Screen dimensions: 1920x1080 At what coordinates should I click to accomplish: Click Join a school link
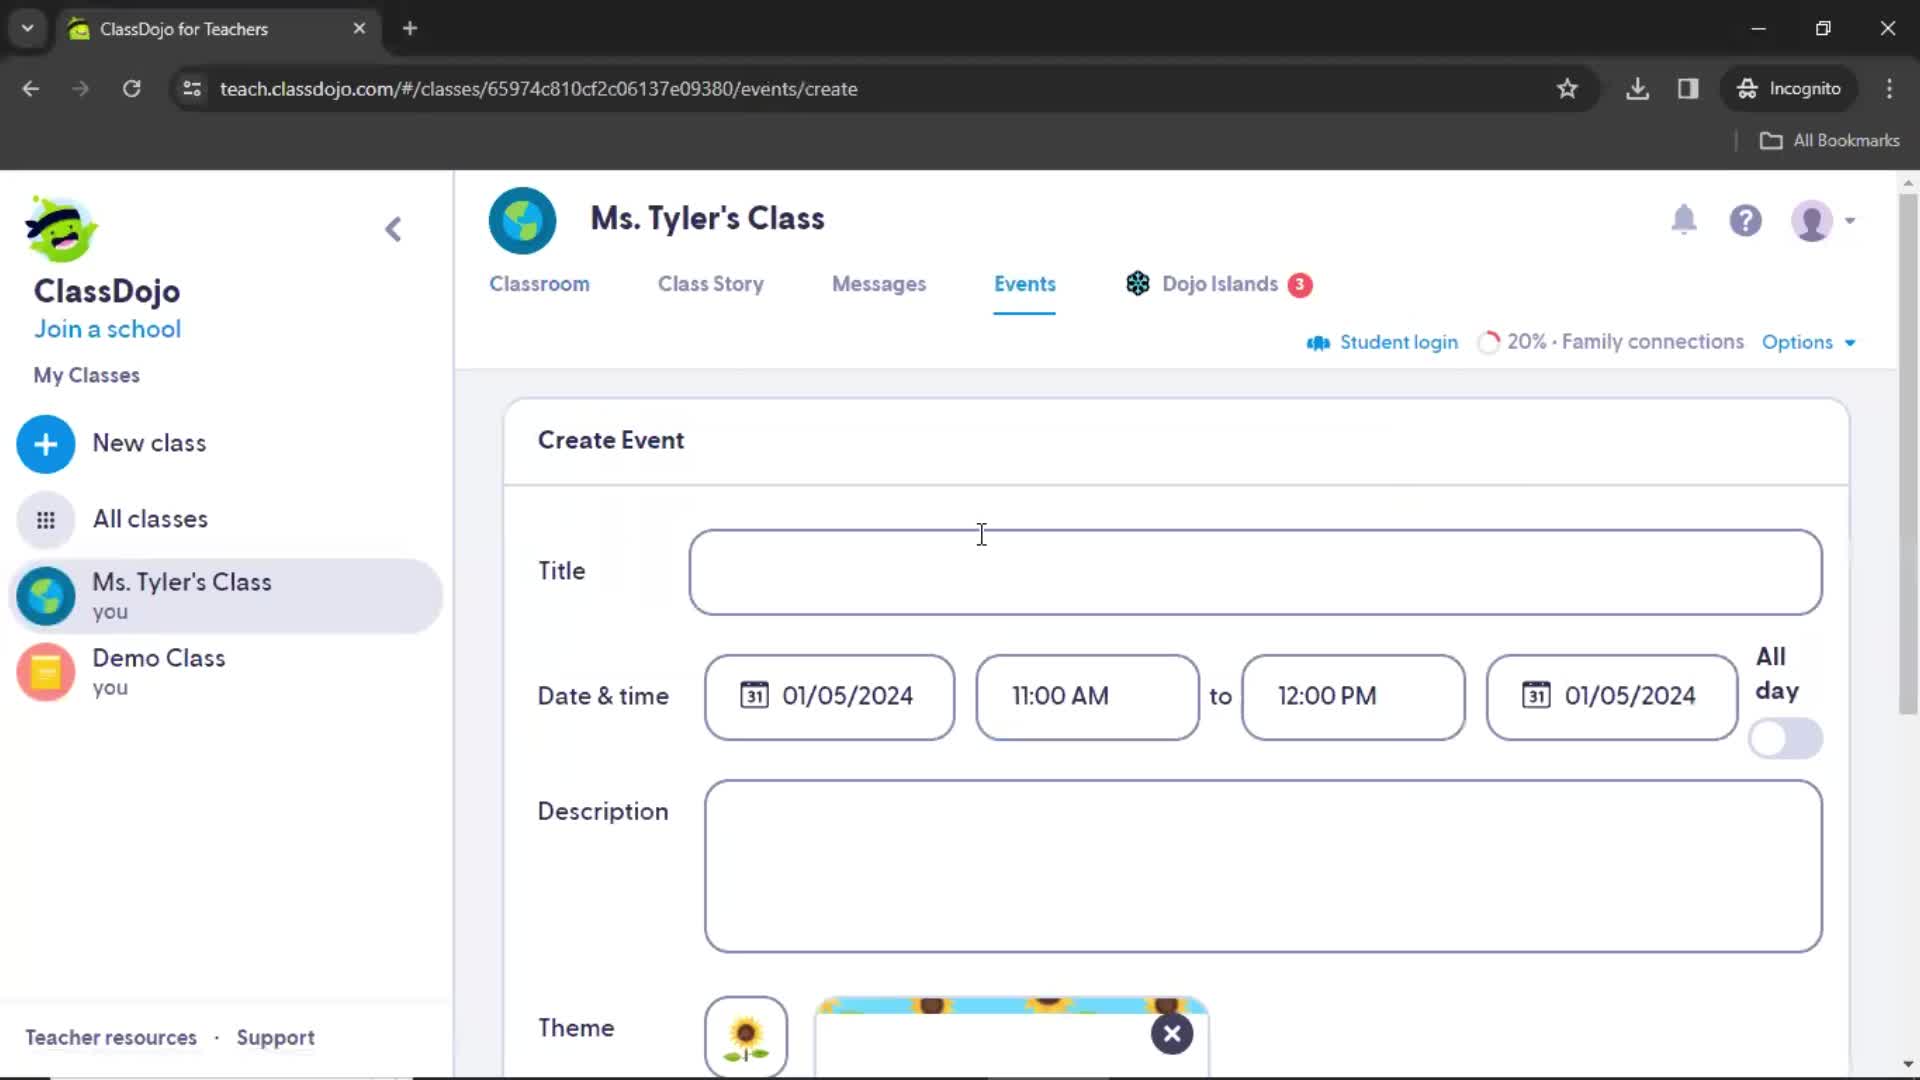point(108,329)
